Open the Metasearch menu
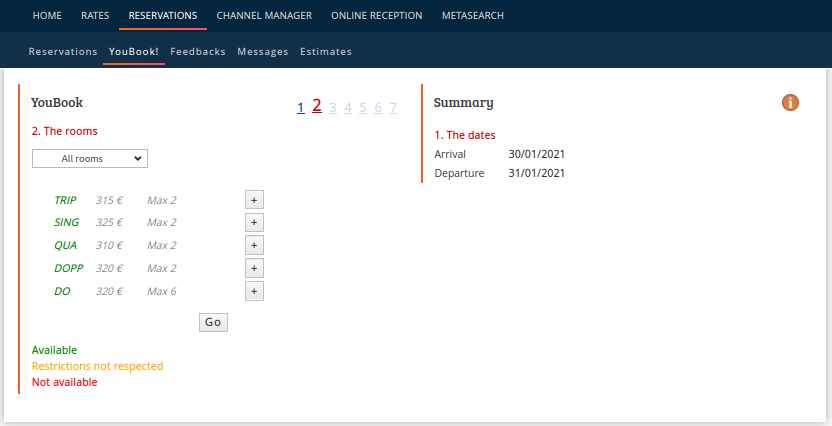The width and height of the screenshot is (832, 426). pyautogui.click(x=473, y=16)
